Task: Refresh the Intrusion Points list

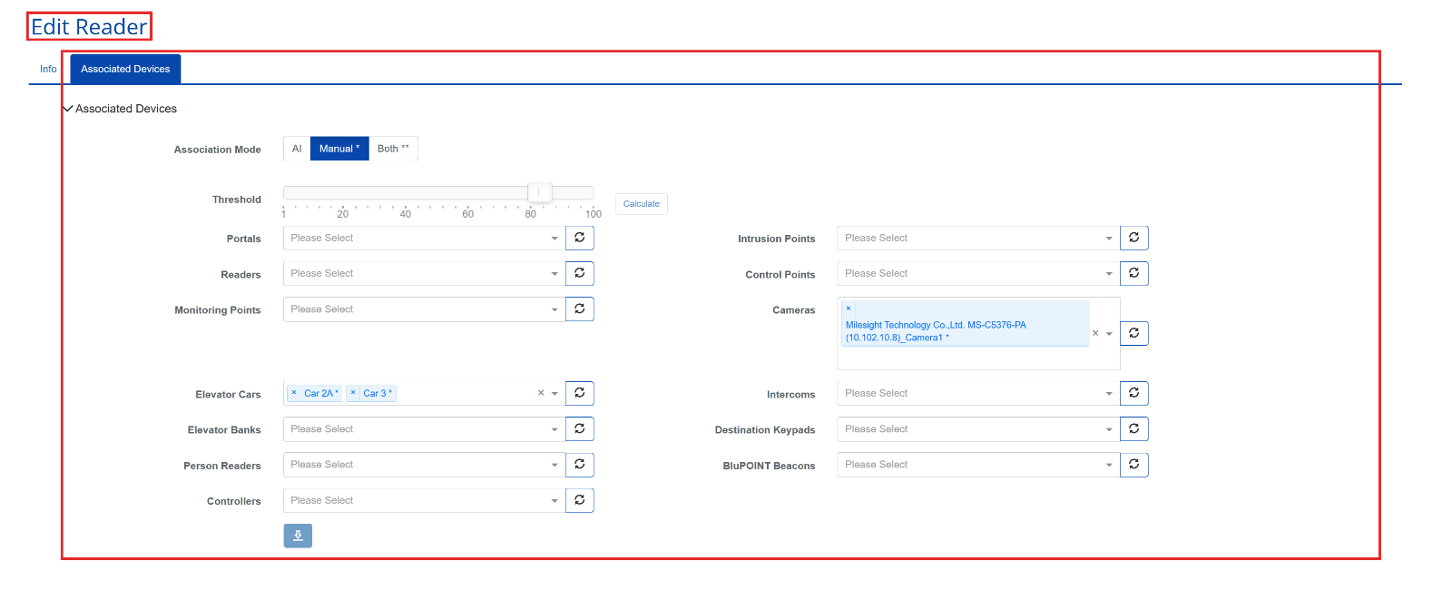Action: (1134, 238)
